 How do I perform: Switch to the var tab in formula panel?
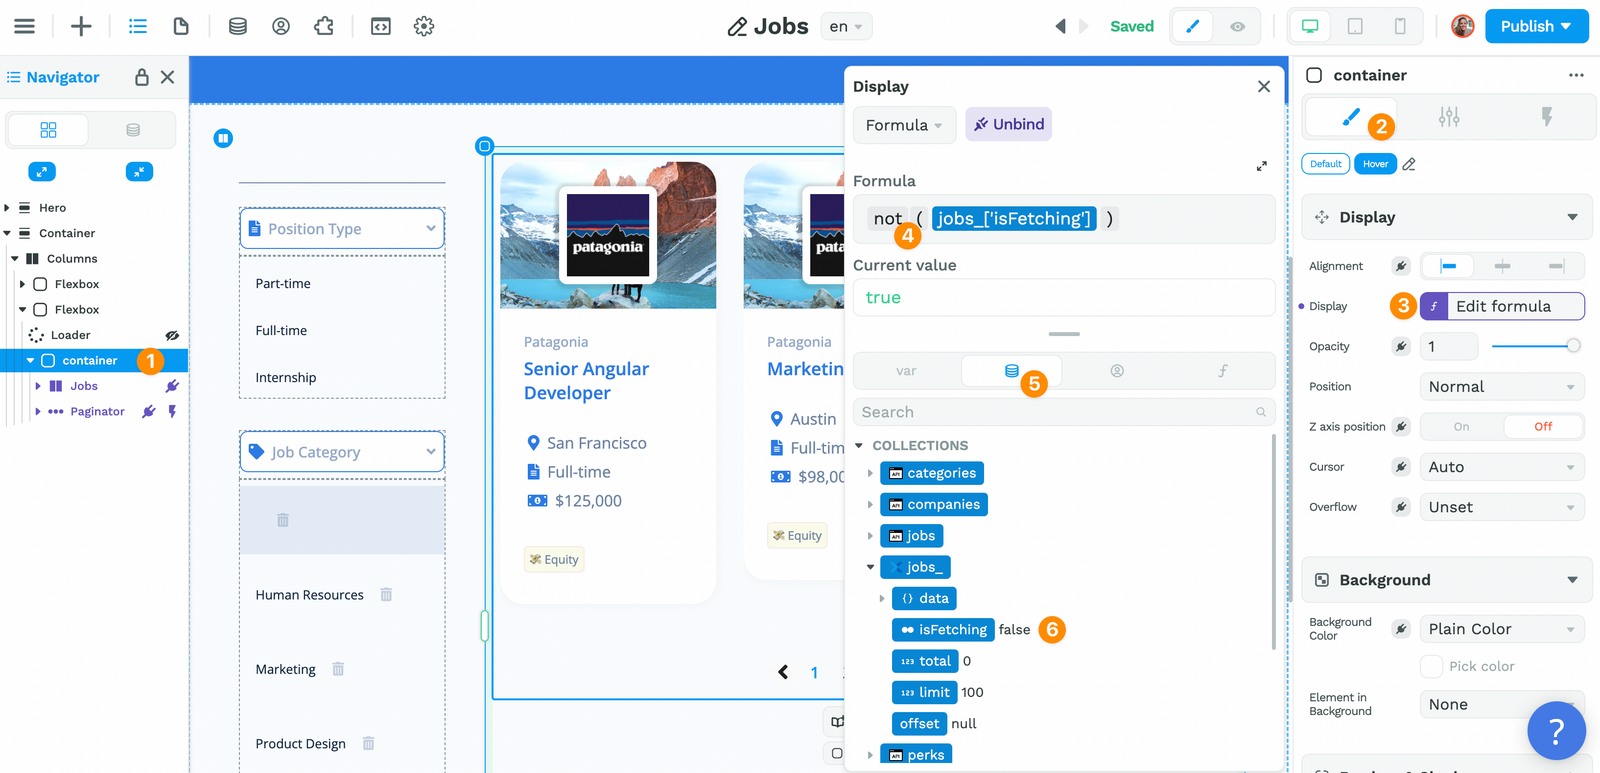(x=906, y=371)
